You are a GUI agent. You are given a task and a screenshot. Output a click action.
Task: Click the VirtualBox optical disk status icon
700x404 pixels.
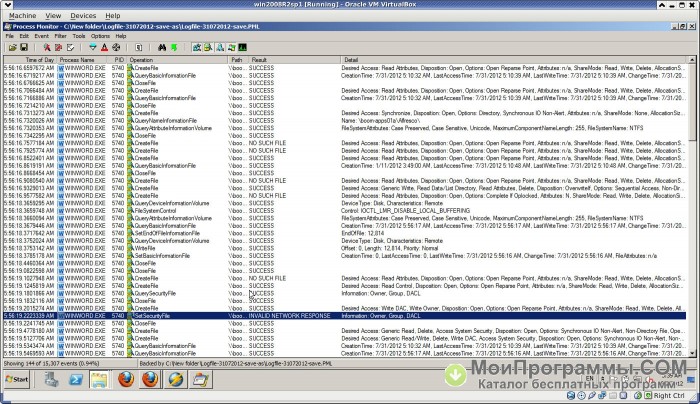click(581, 396)
